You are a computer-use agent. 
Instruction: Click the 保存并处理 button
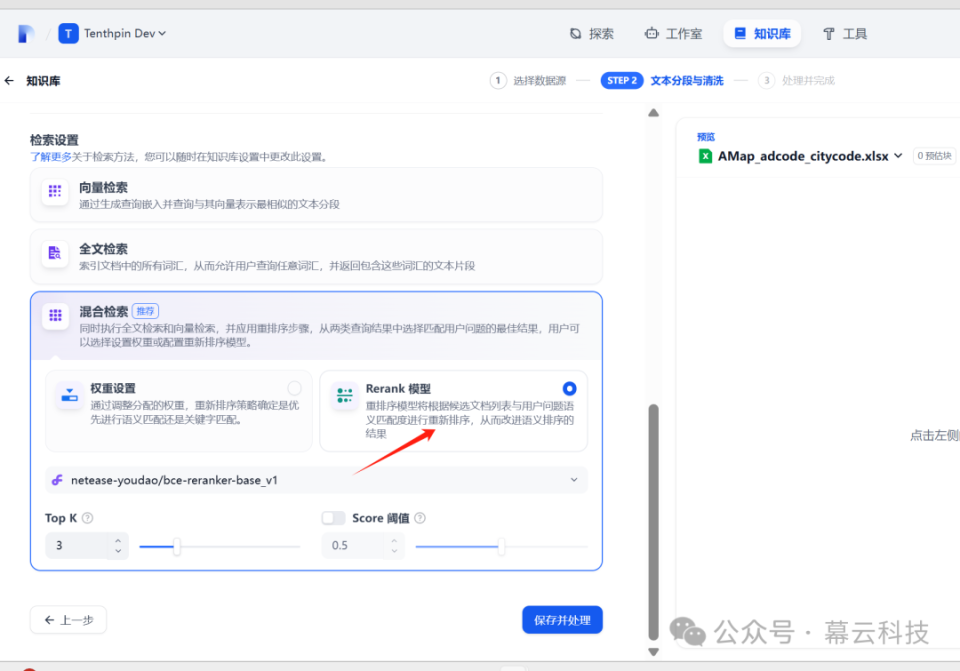pos(562,620)
